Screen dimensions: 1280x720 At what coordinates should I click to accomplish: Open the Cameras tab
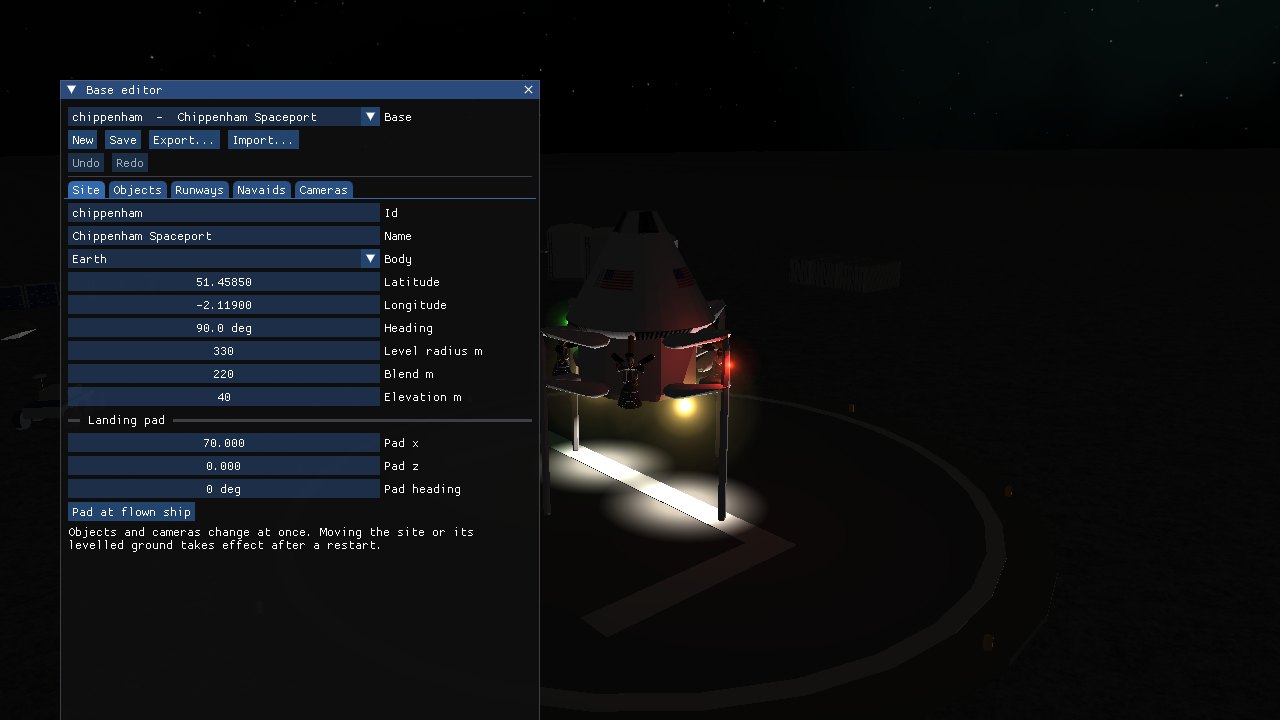click(323, 190)
